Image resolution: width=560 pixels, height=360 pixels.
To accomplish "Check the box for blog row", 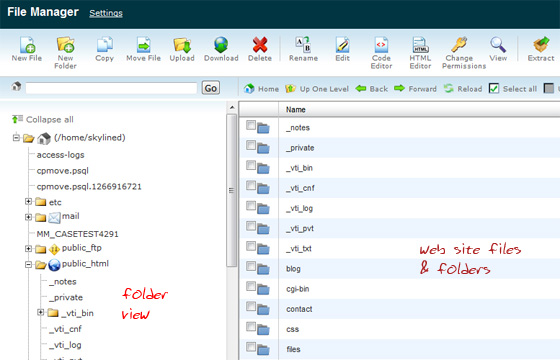I will (251, 266).
